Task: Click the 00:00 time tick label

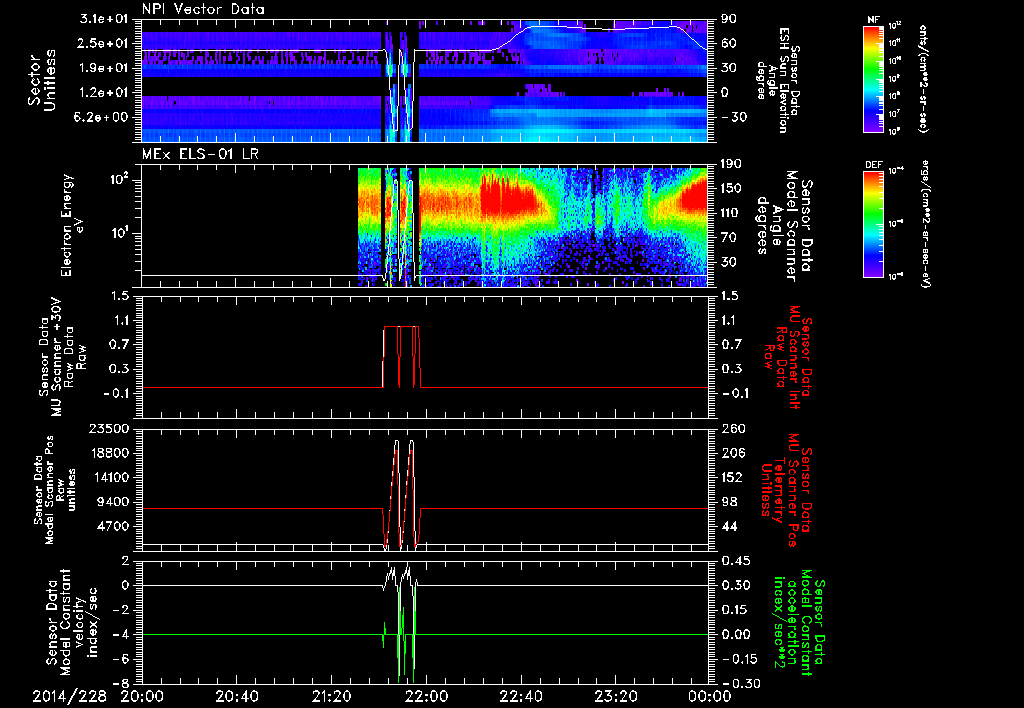Action: tap(709, 696)
